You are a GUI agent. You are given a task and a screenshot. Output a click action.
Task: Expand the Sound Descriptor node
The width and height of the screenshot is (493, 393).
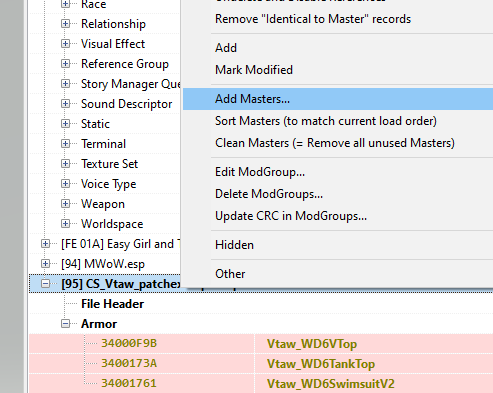66,104
